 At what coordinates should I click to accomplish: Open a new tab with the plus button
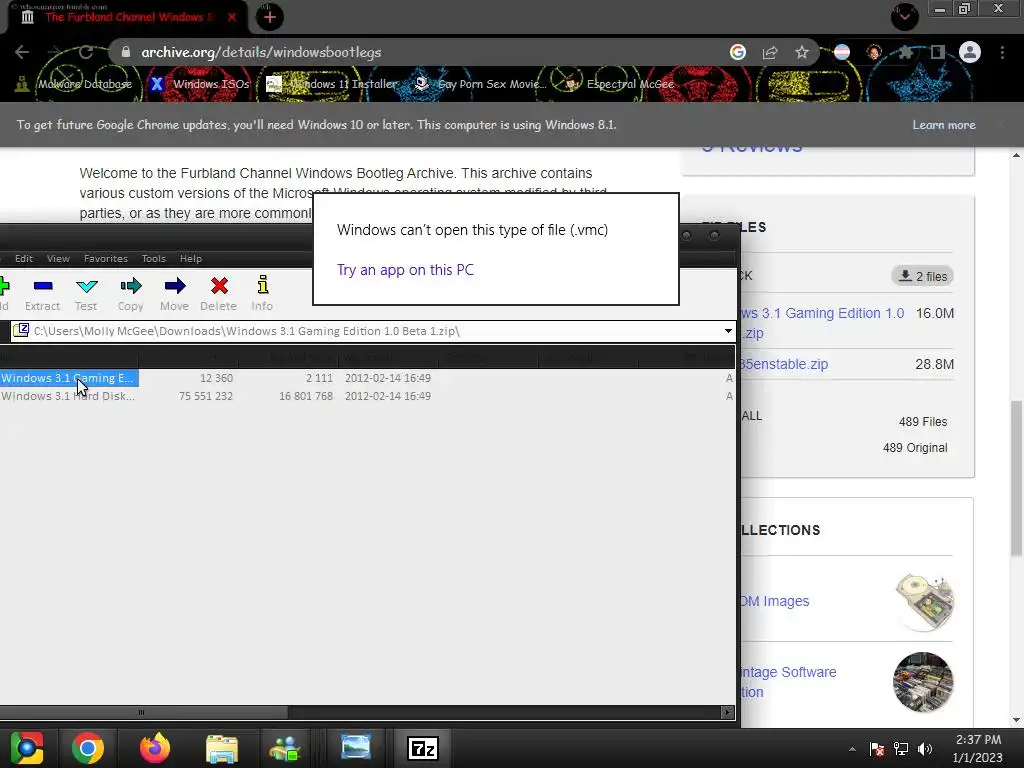click(270, 17)
